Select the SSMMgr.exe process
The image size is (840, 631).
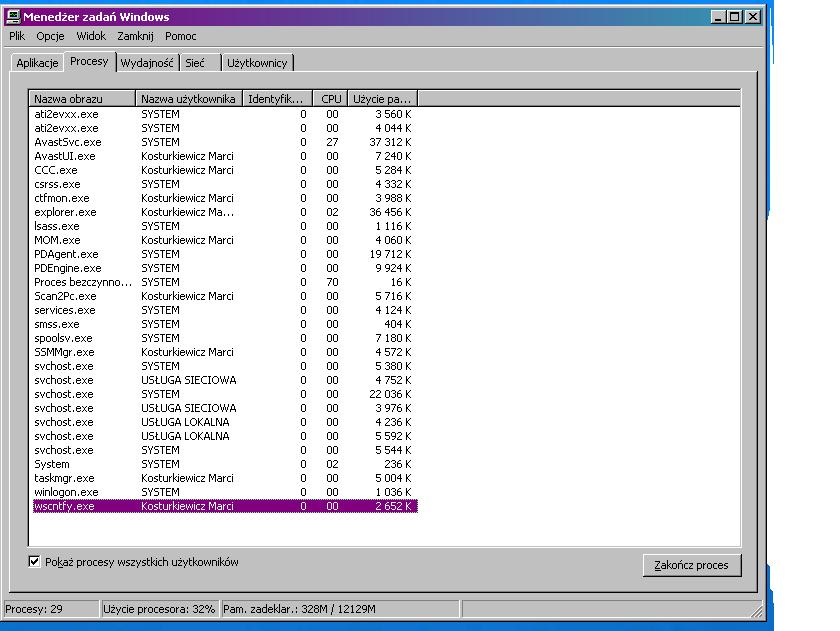[x=225, y=352]
